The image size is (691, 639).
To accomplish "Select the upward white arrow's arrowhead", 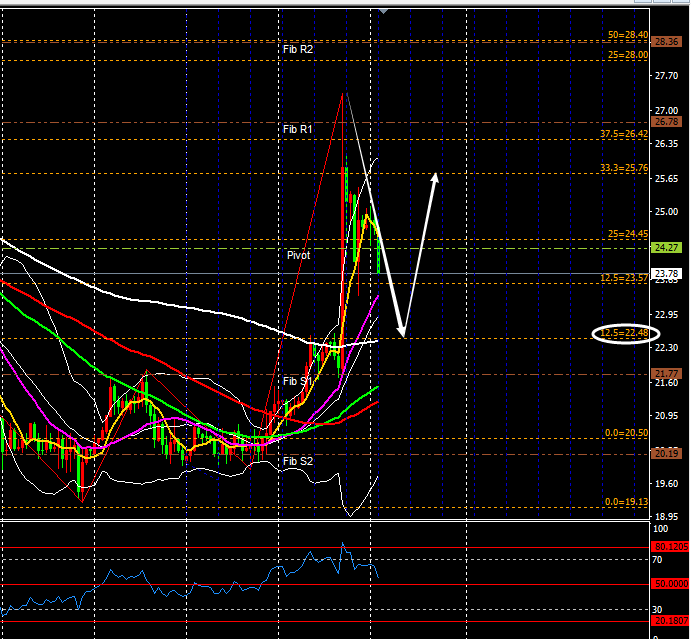I will click(436, 177).
